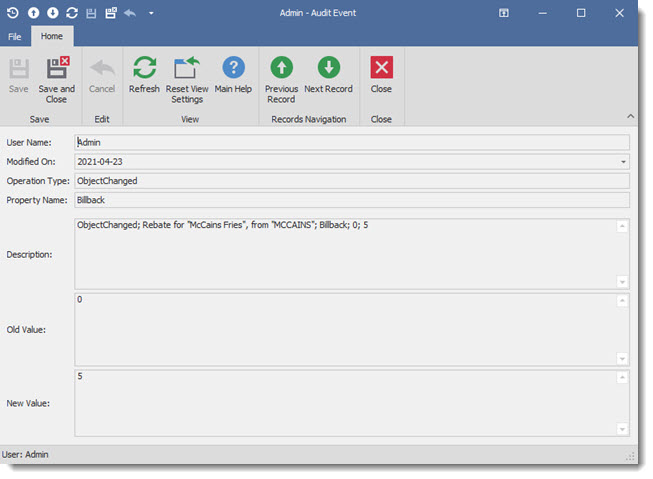653x479 pixels.
Task: Open the quick access toolbar customize dropdown
Action: pos(151,13)
